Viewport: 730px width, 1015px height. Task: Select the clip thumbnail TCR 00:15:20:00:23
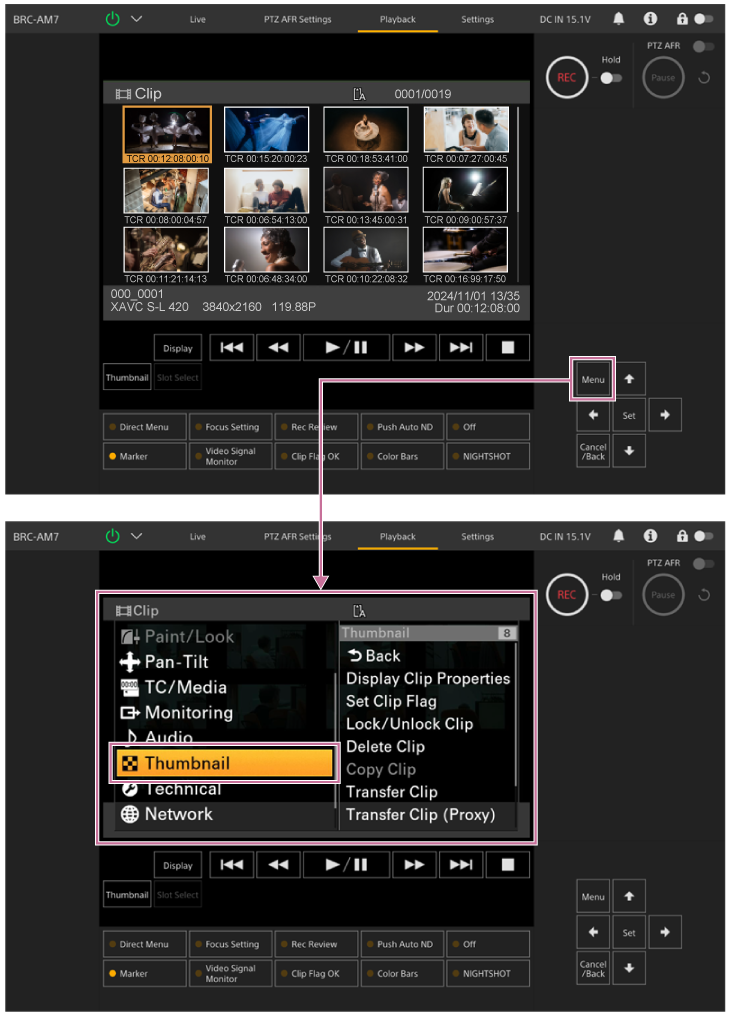point(266,130)
